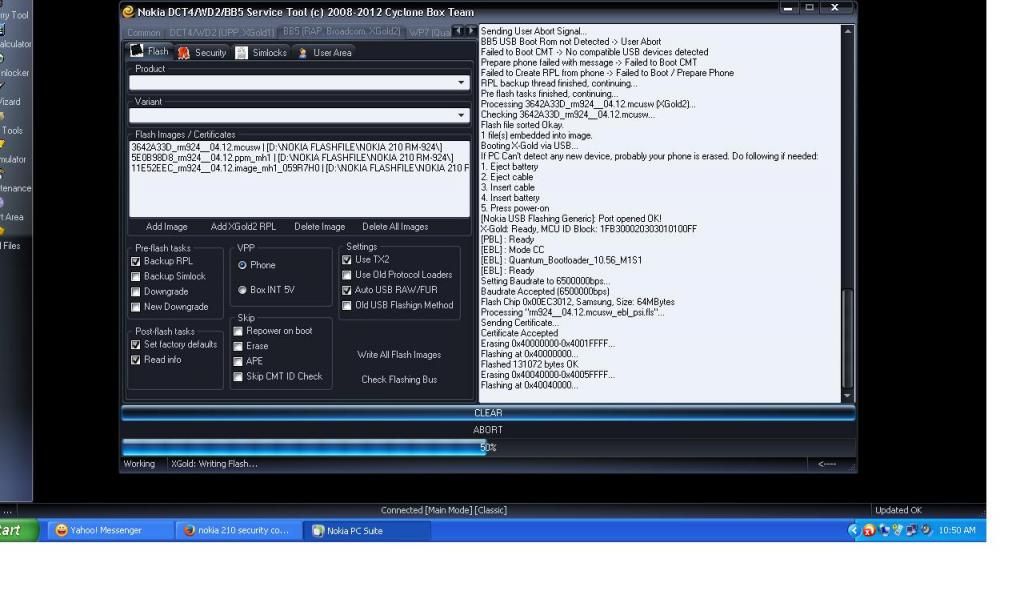Screen dimensions: 1024x614
Task: Expand the Variant dropdown
Action: (x=461, y=116)
